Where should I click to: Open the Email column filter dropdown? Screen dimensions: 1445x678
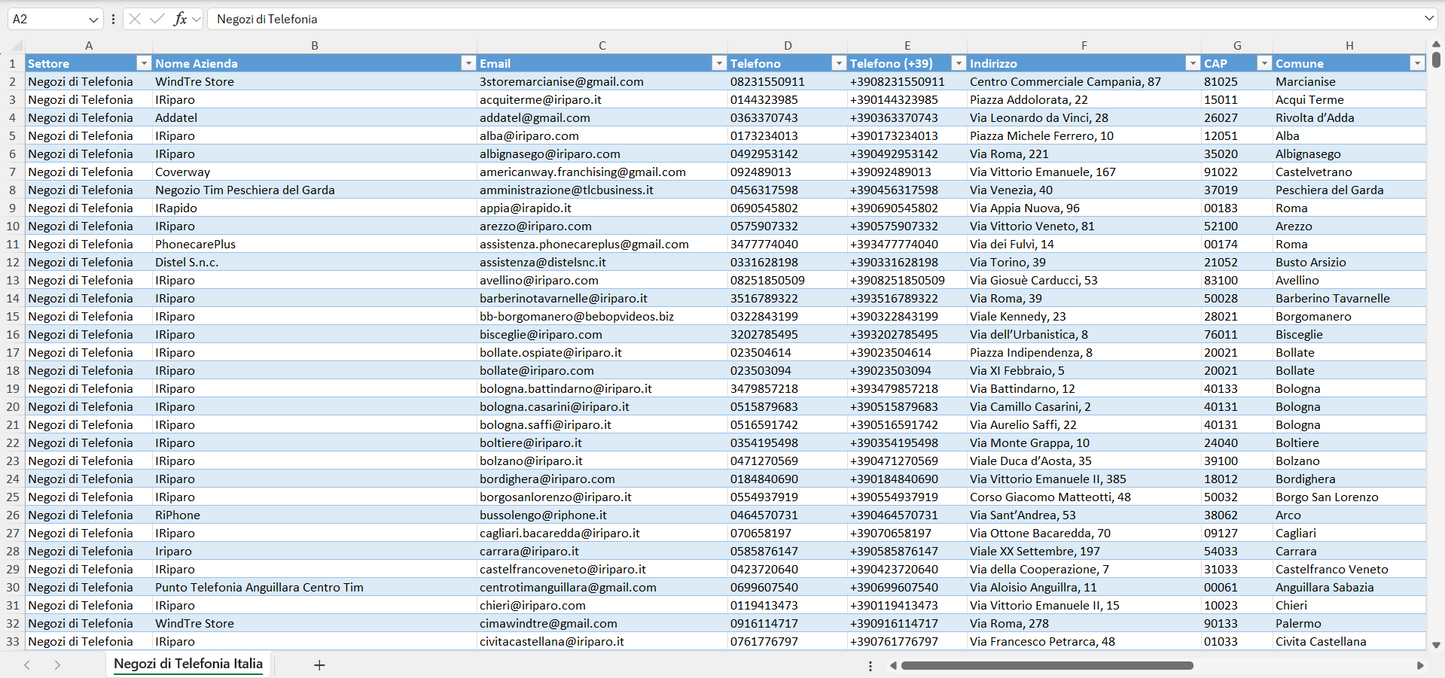click(718, 63)
